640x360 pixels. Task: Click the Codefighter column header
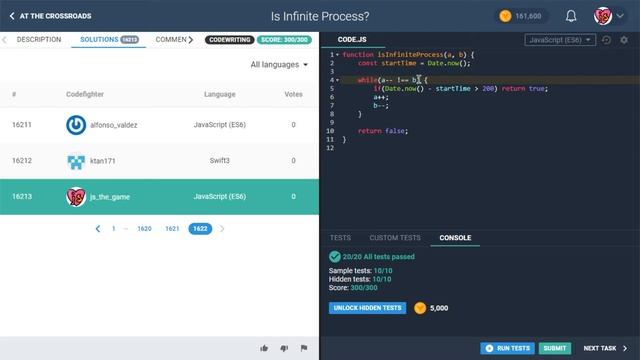[85, 94]
